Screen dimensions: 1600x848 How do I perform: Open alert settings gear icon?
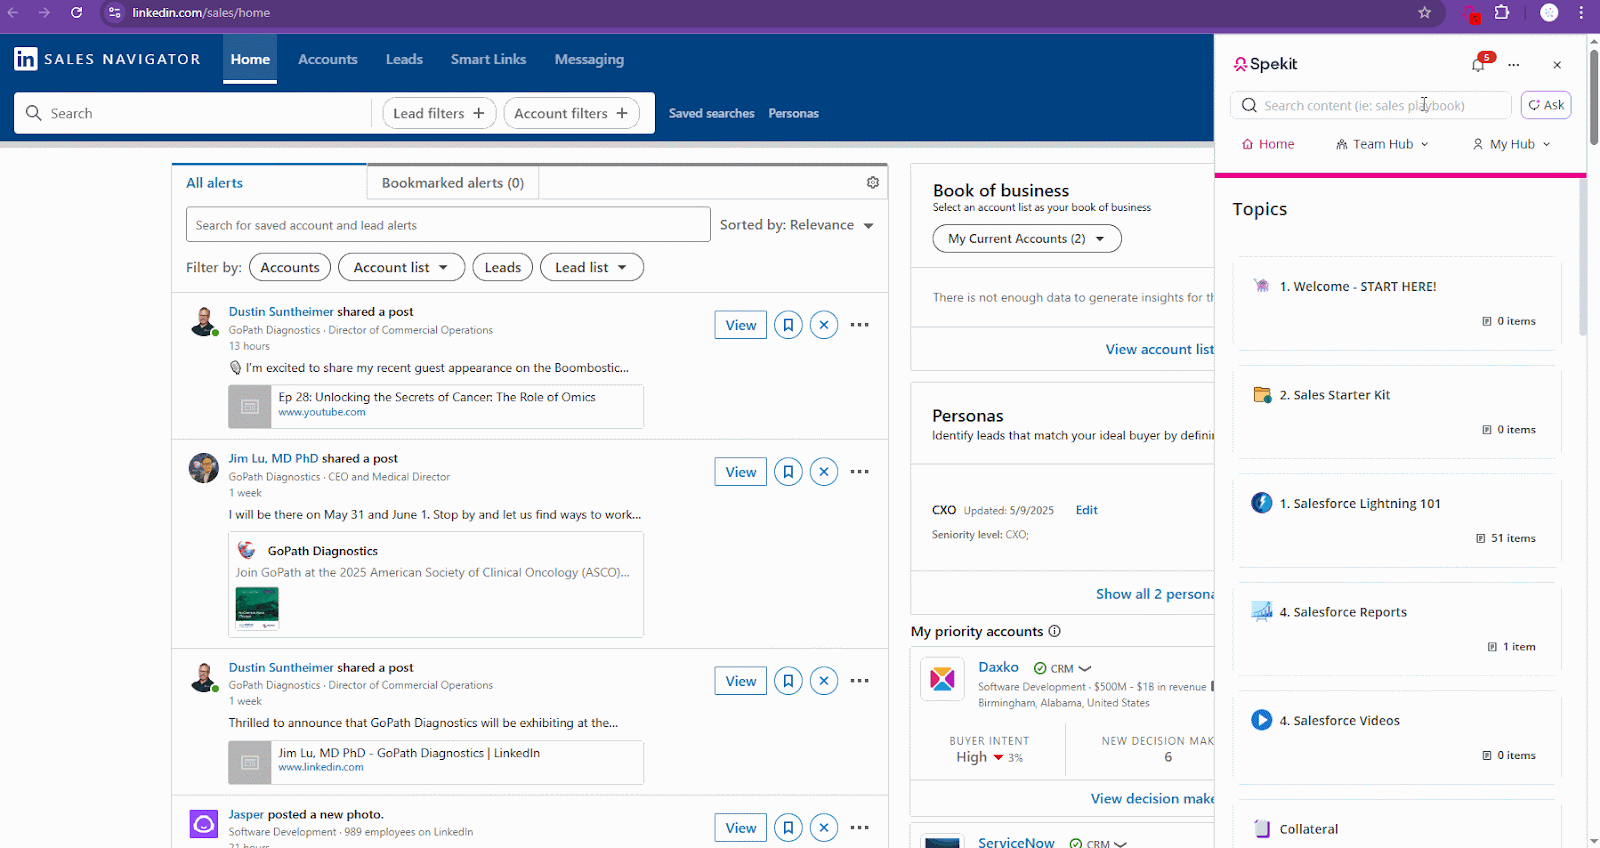(x=873, y=182)
